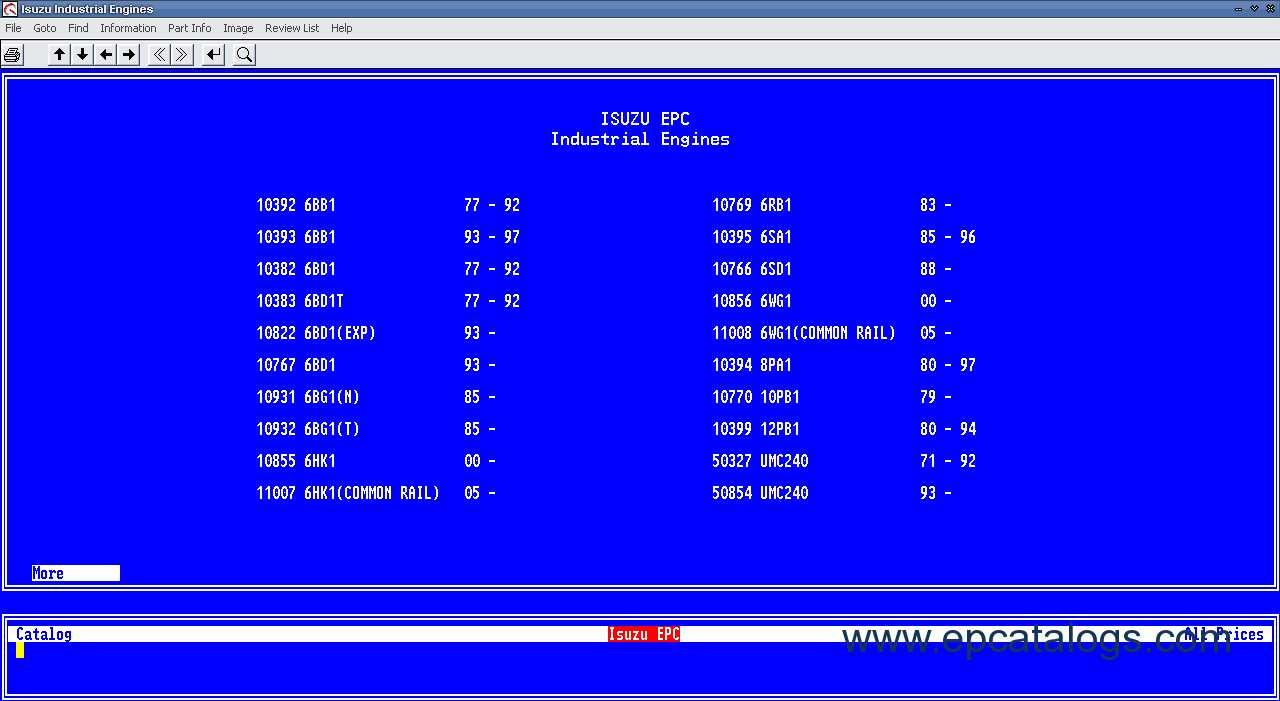
Task: Select catalog 50854 UMC240
Action: pyautogui.click(x=832, y=493)
